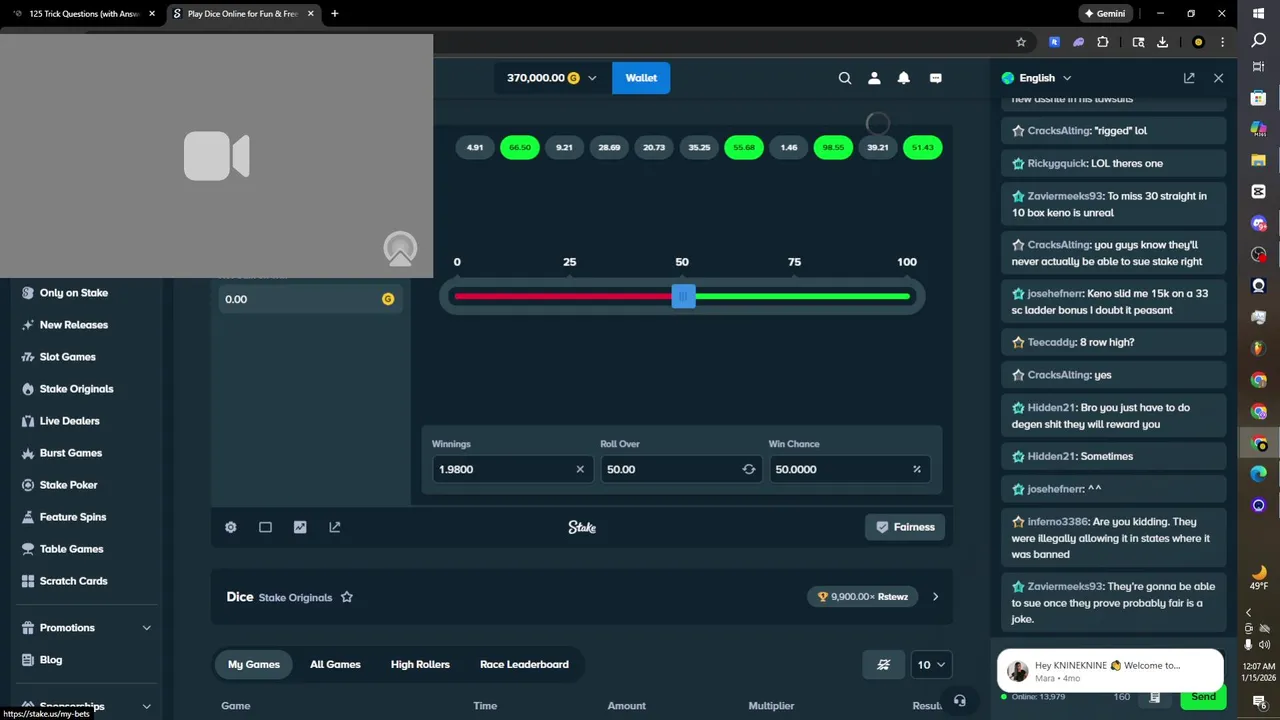The width and height of the screenshot is (1280, 720).
Task: Close the 125 Trick Questions tab
Action: click(x=152, y=14)
